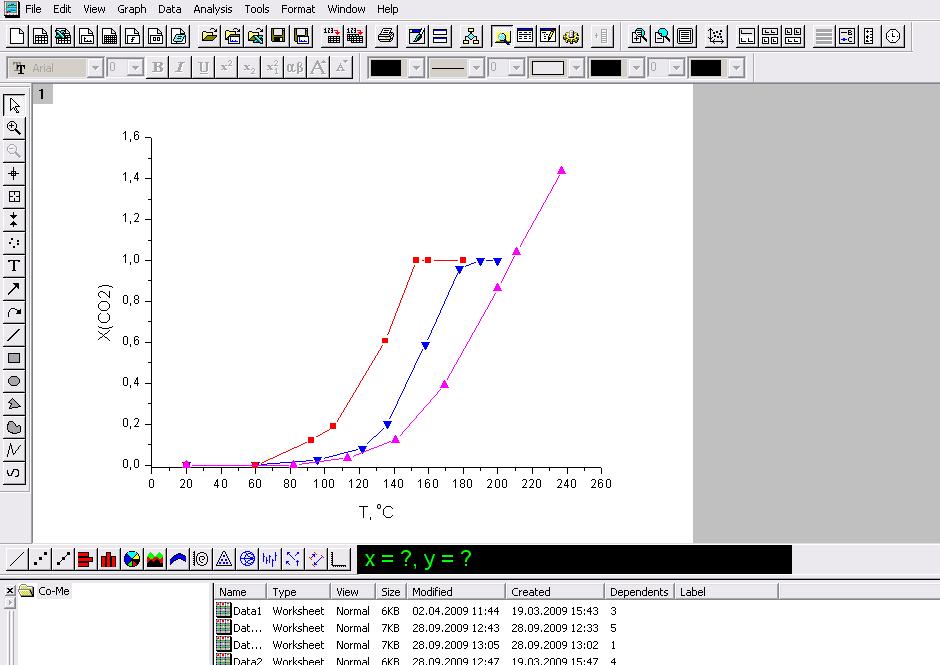Open the line style dropdown
This screenshot has height=665, width=940.
[476, 68]
